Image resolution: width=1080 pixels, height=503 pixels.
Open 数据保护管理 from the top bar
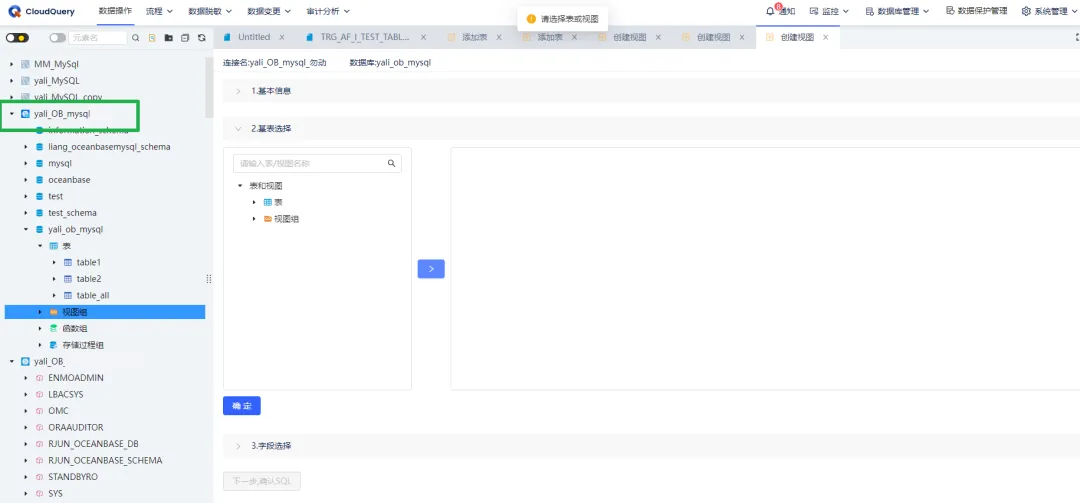(x=976, y=11)
